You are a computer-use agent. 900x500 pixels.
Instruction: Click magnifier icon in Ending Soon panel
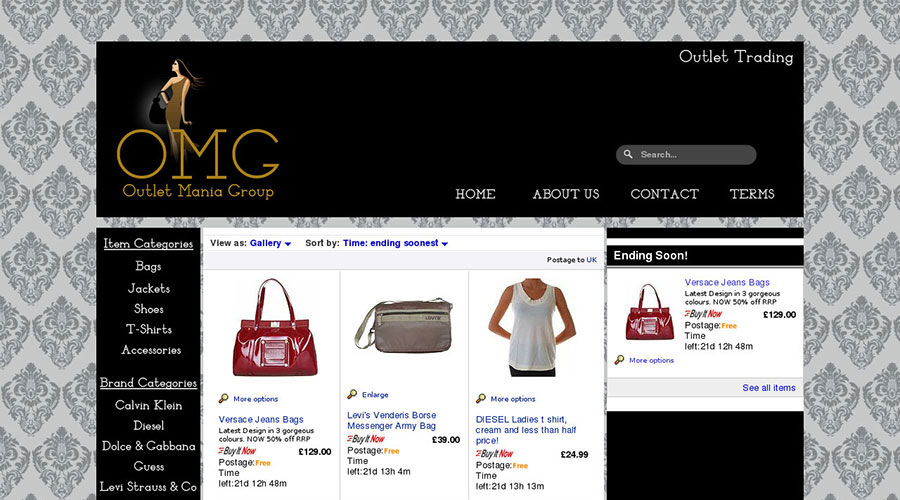click(x=619, y=360)
